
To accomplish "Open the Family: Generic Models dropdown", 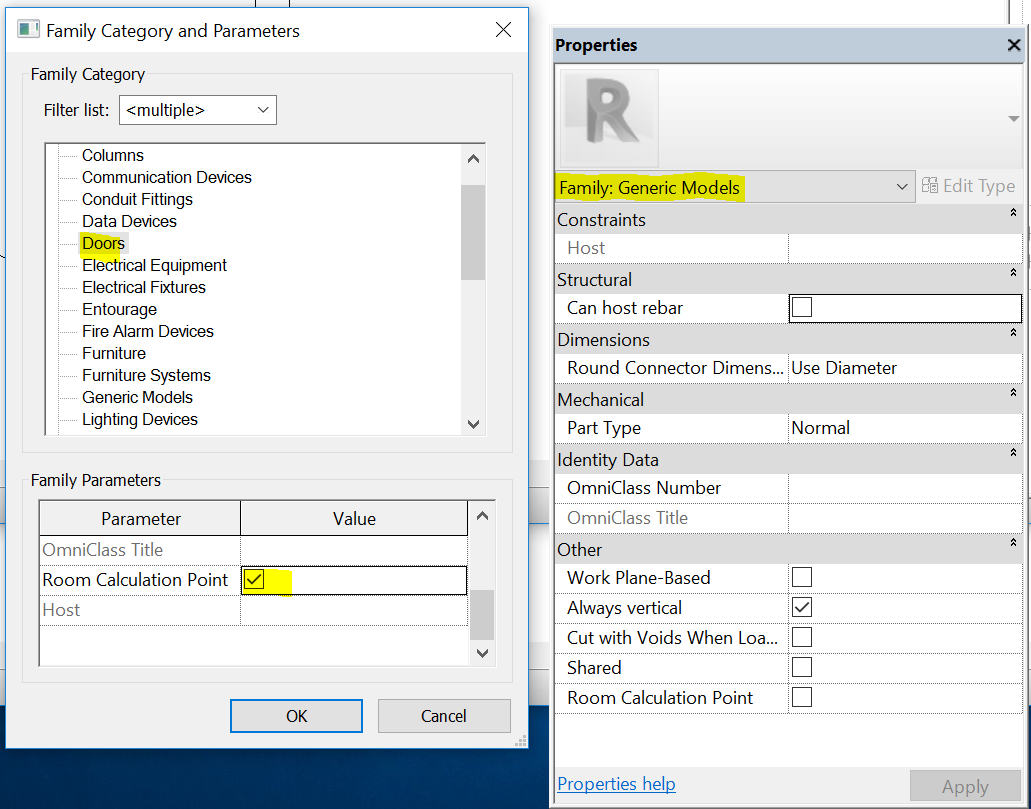I will pyautogui.click(x=902, y=187).
